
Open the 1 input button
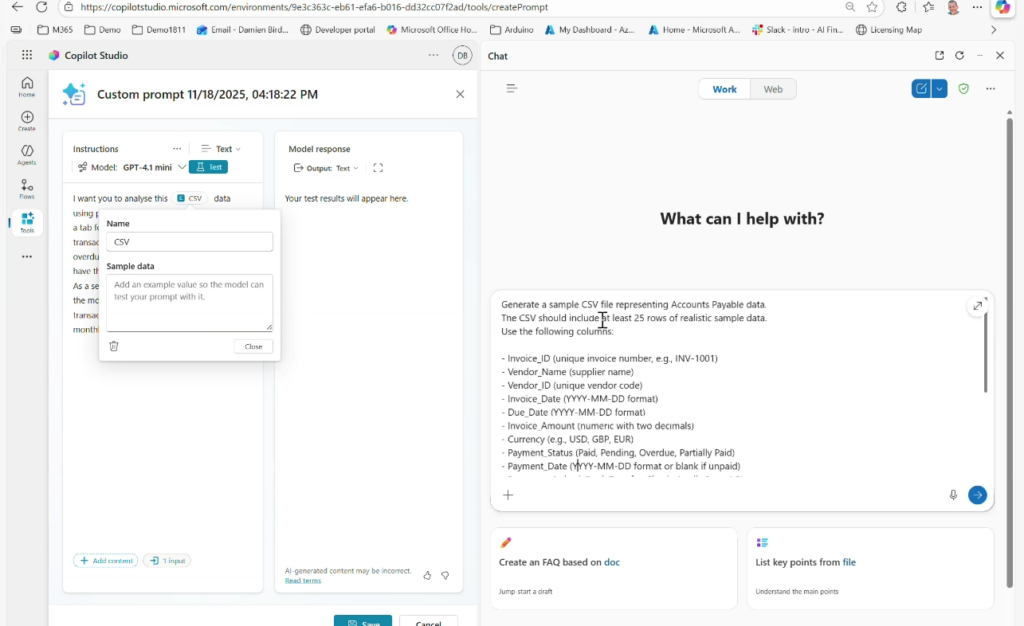coord(167,561)
